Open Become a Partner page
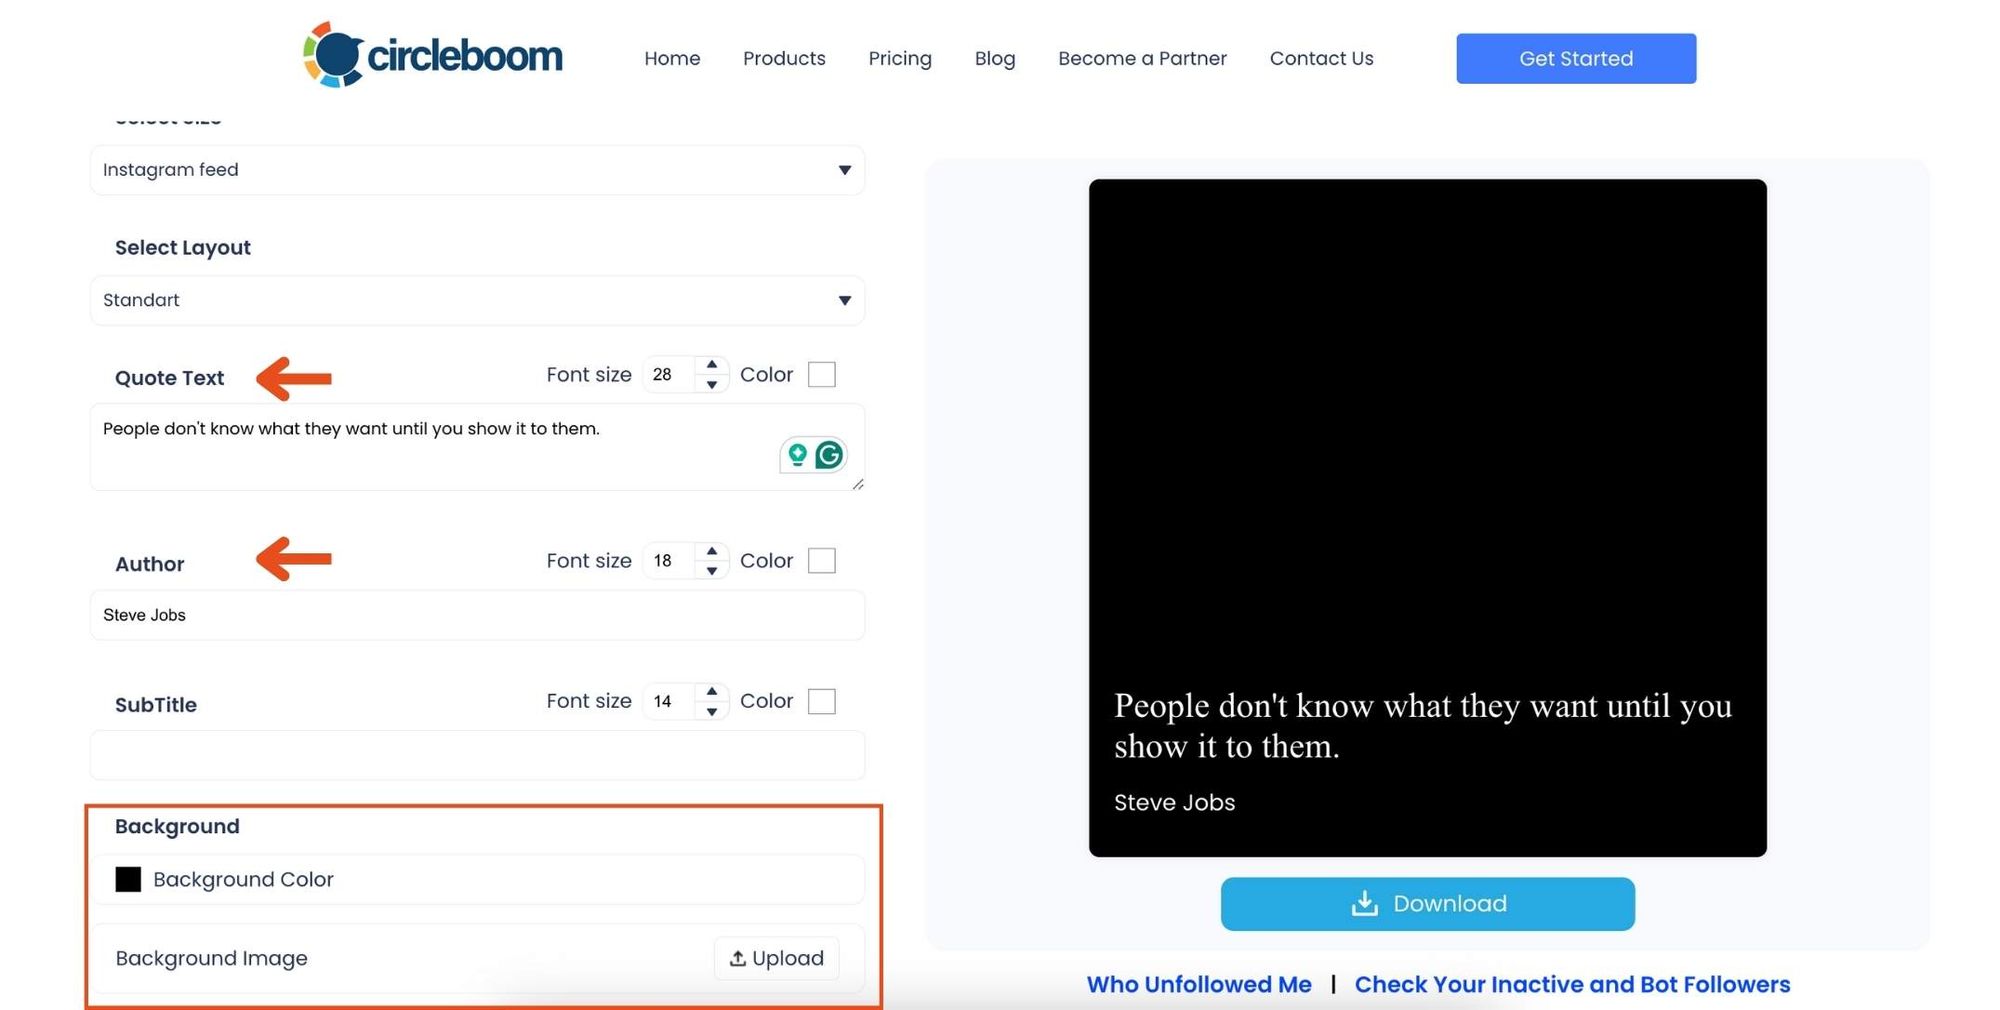 (1142, 58)
